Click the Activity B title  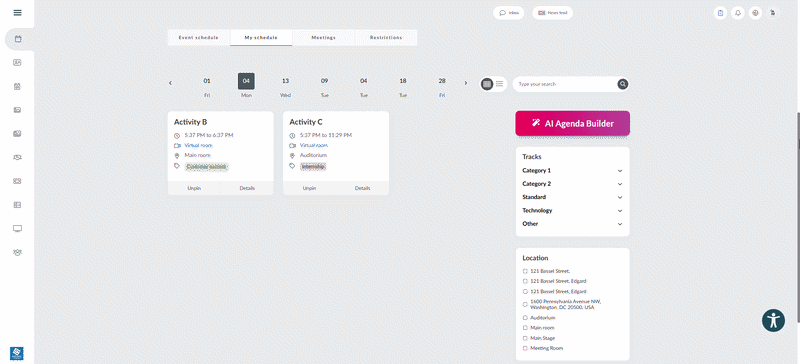(x=190, y=122)
